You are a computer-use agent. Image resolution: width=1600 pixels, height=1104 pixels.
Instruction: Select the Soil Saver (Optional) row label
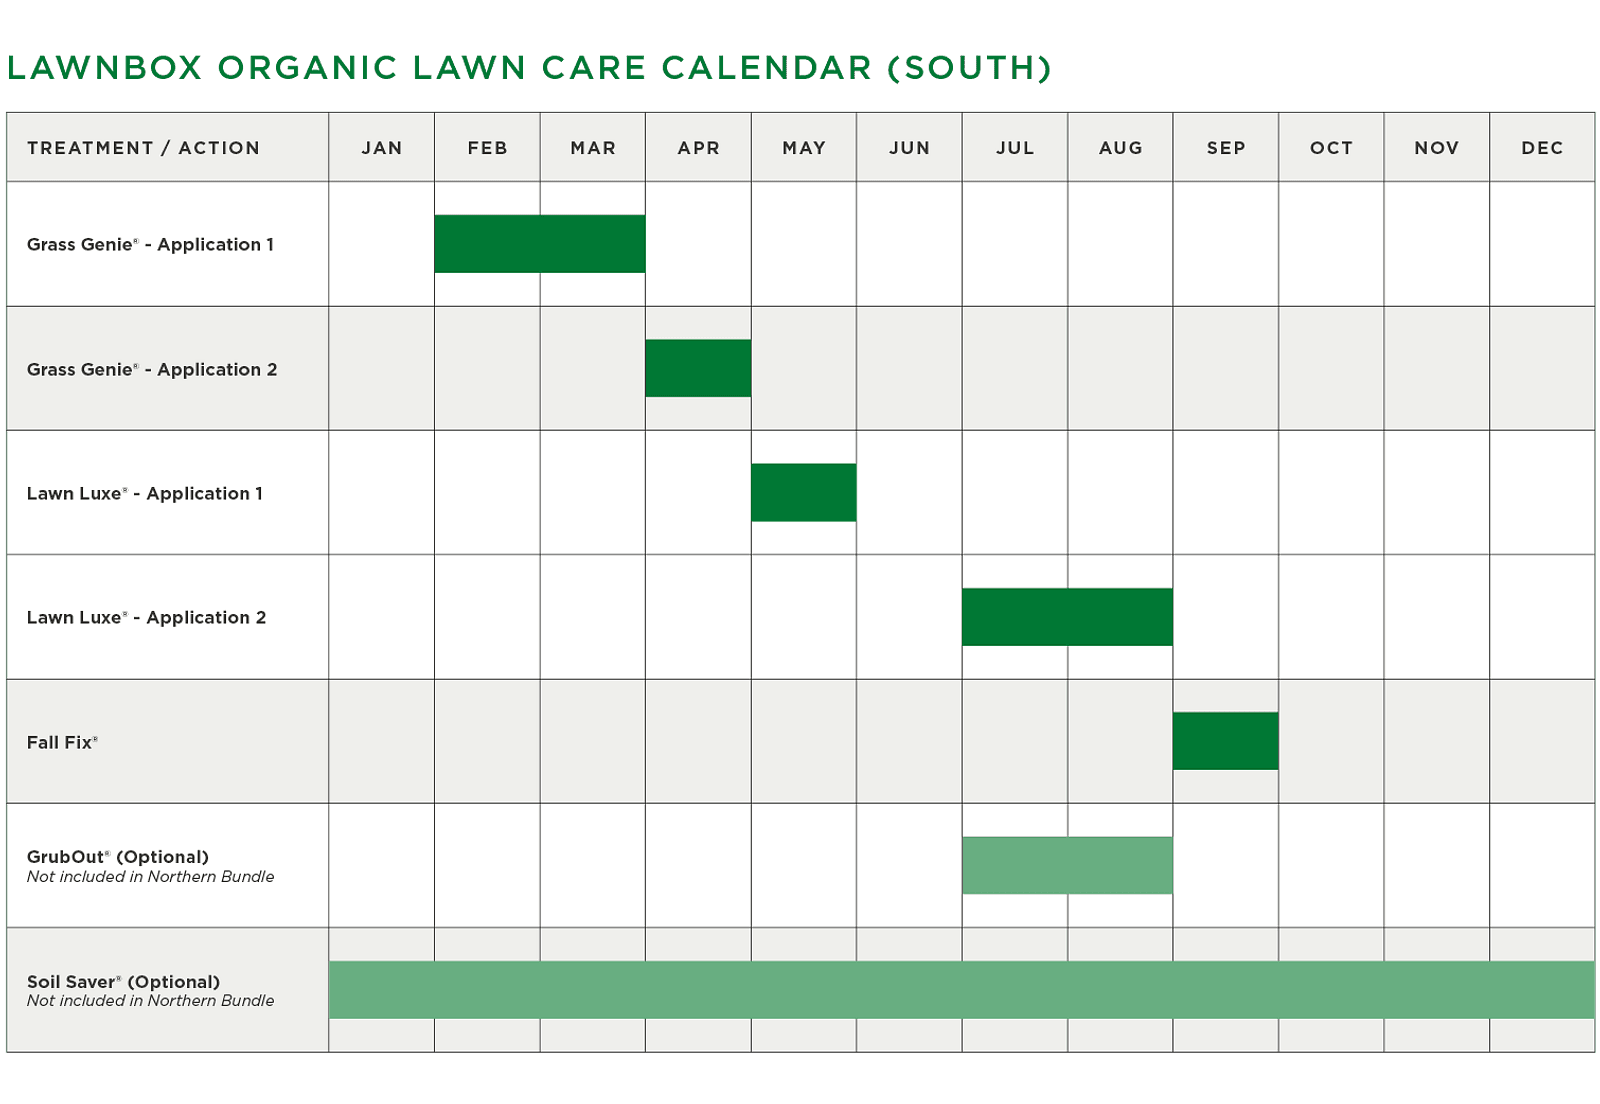(123, 982)
